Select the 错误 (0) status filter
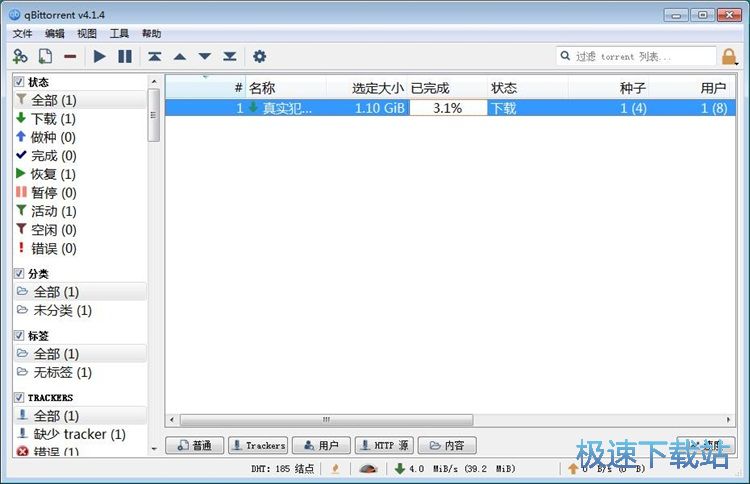 tap(80, 249)
